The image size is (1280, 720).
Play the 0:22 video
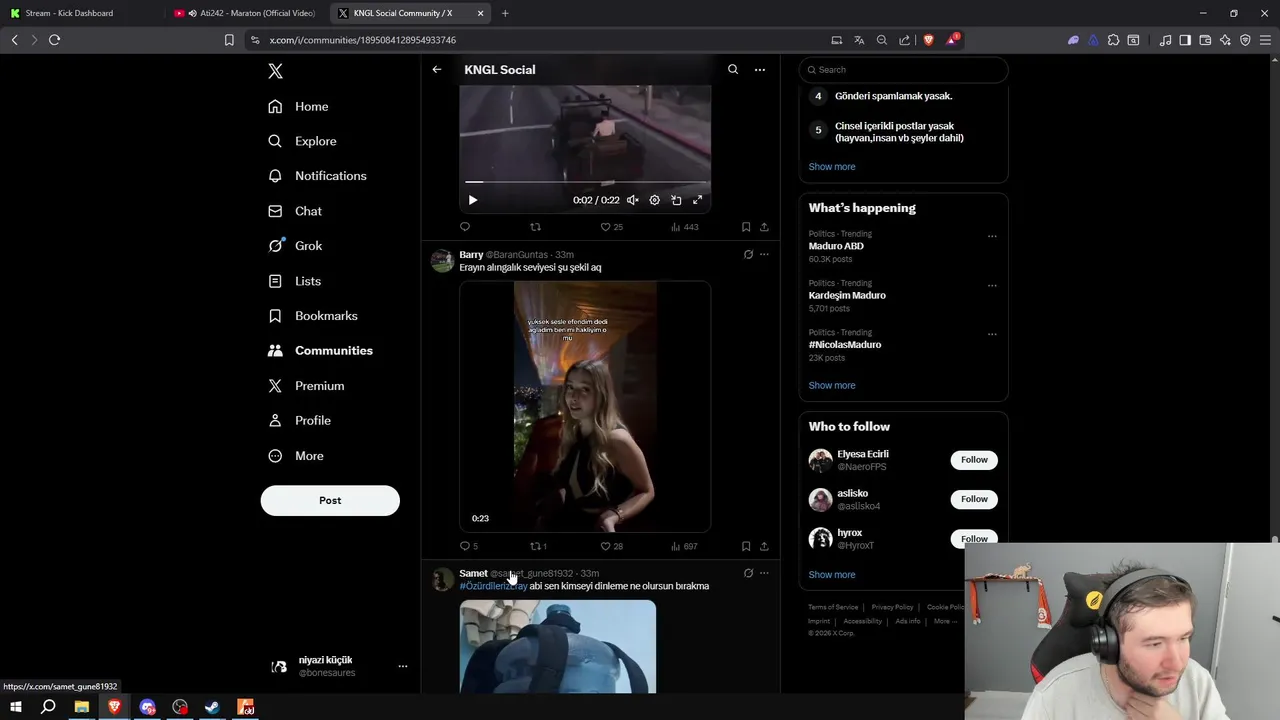pos(473,200)
